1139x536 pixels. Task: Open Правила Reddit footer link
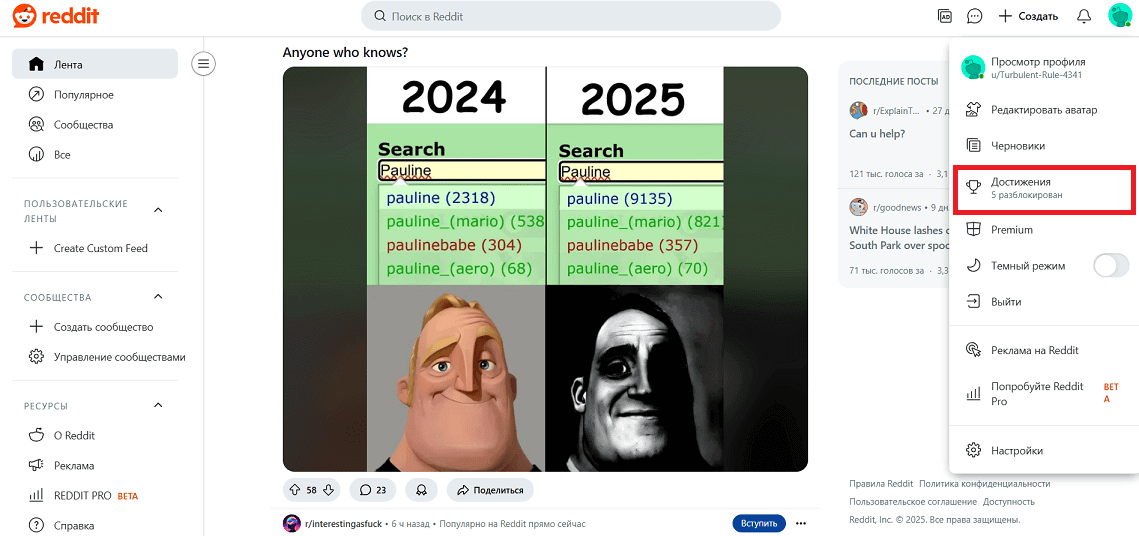coord(881,484)
